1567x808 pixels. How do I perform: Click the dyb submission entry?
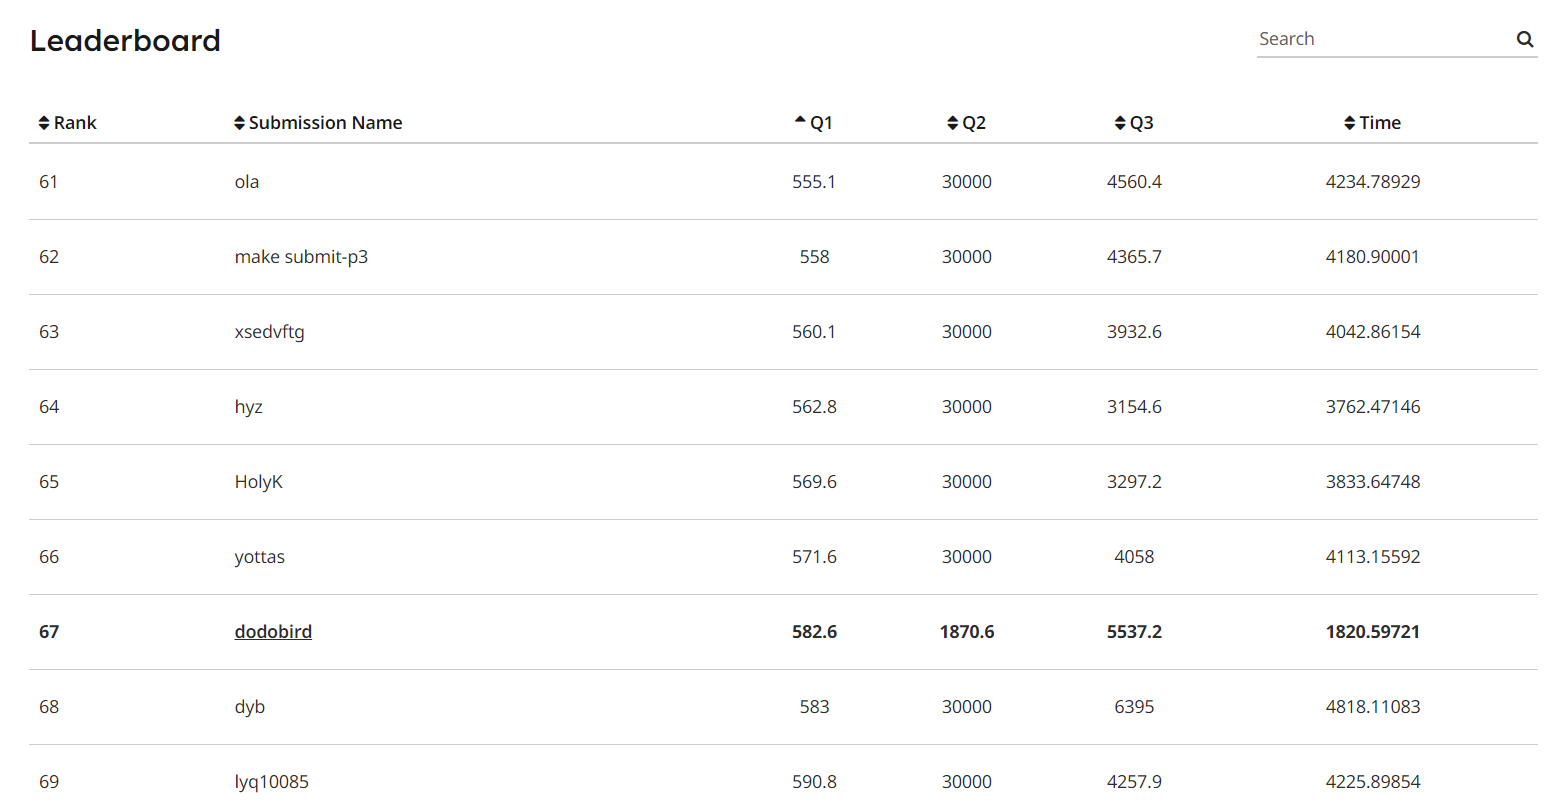(x=249, y=707)
